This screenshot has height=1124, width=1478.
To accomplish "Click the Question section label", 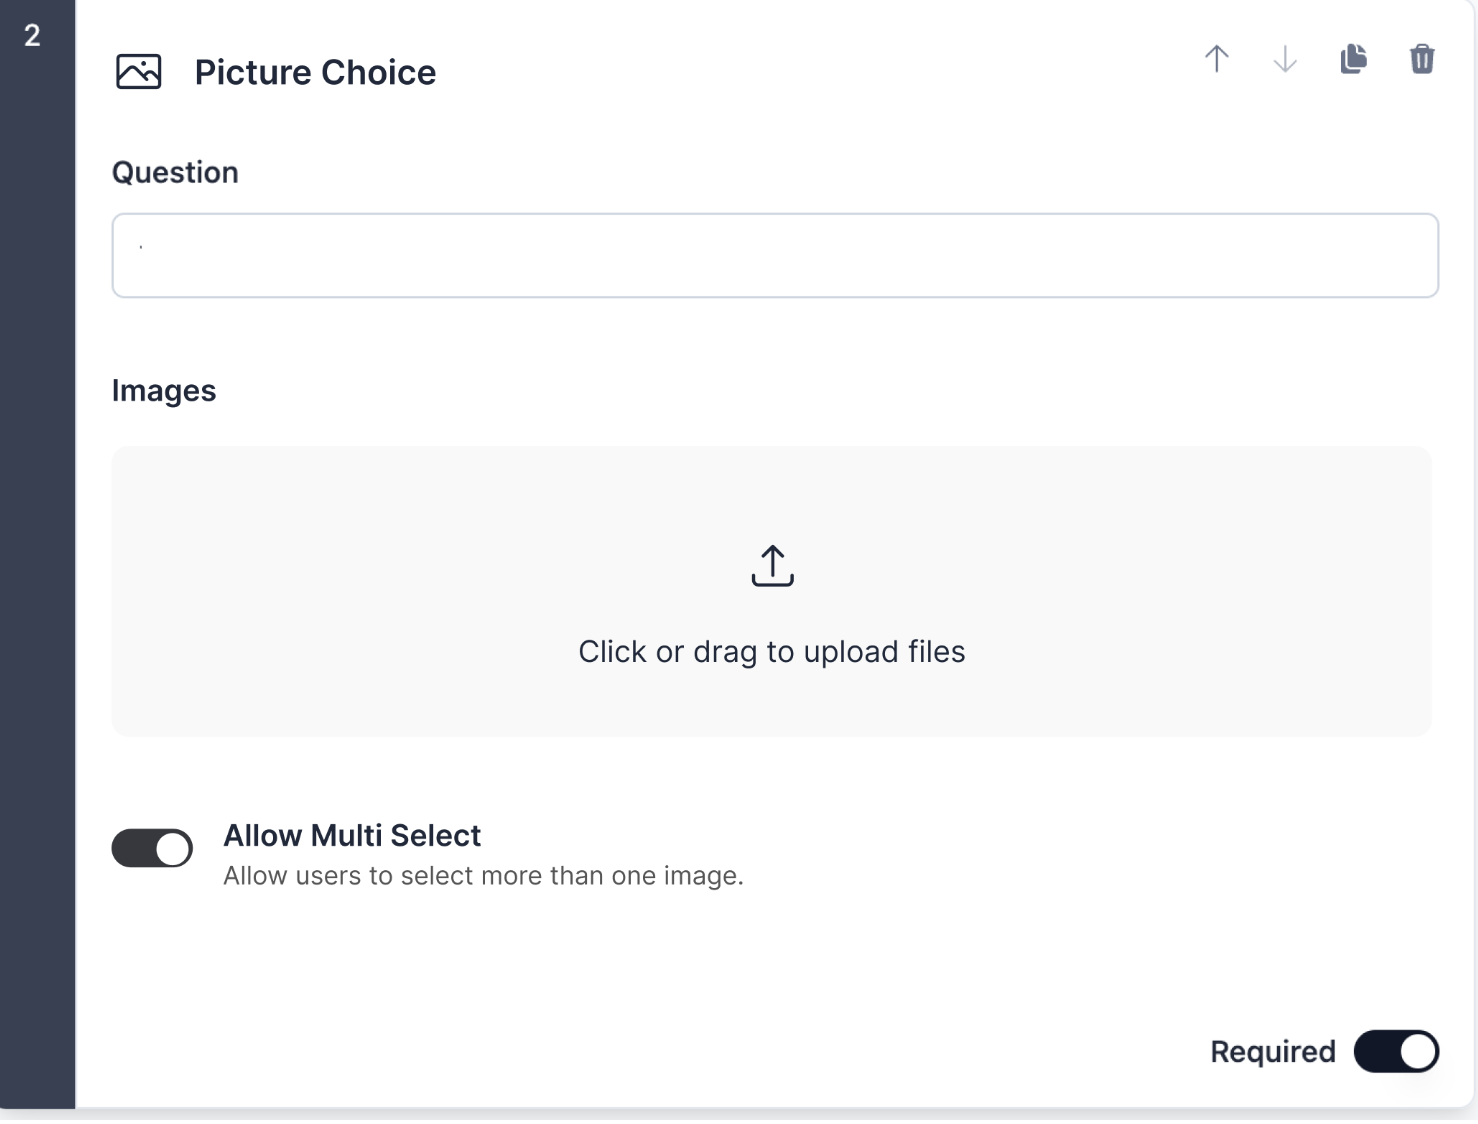I will [175, 172].
